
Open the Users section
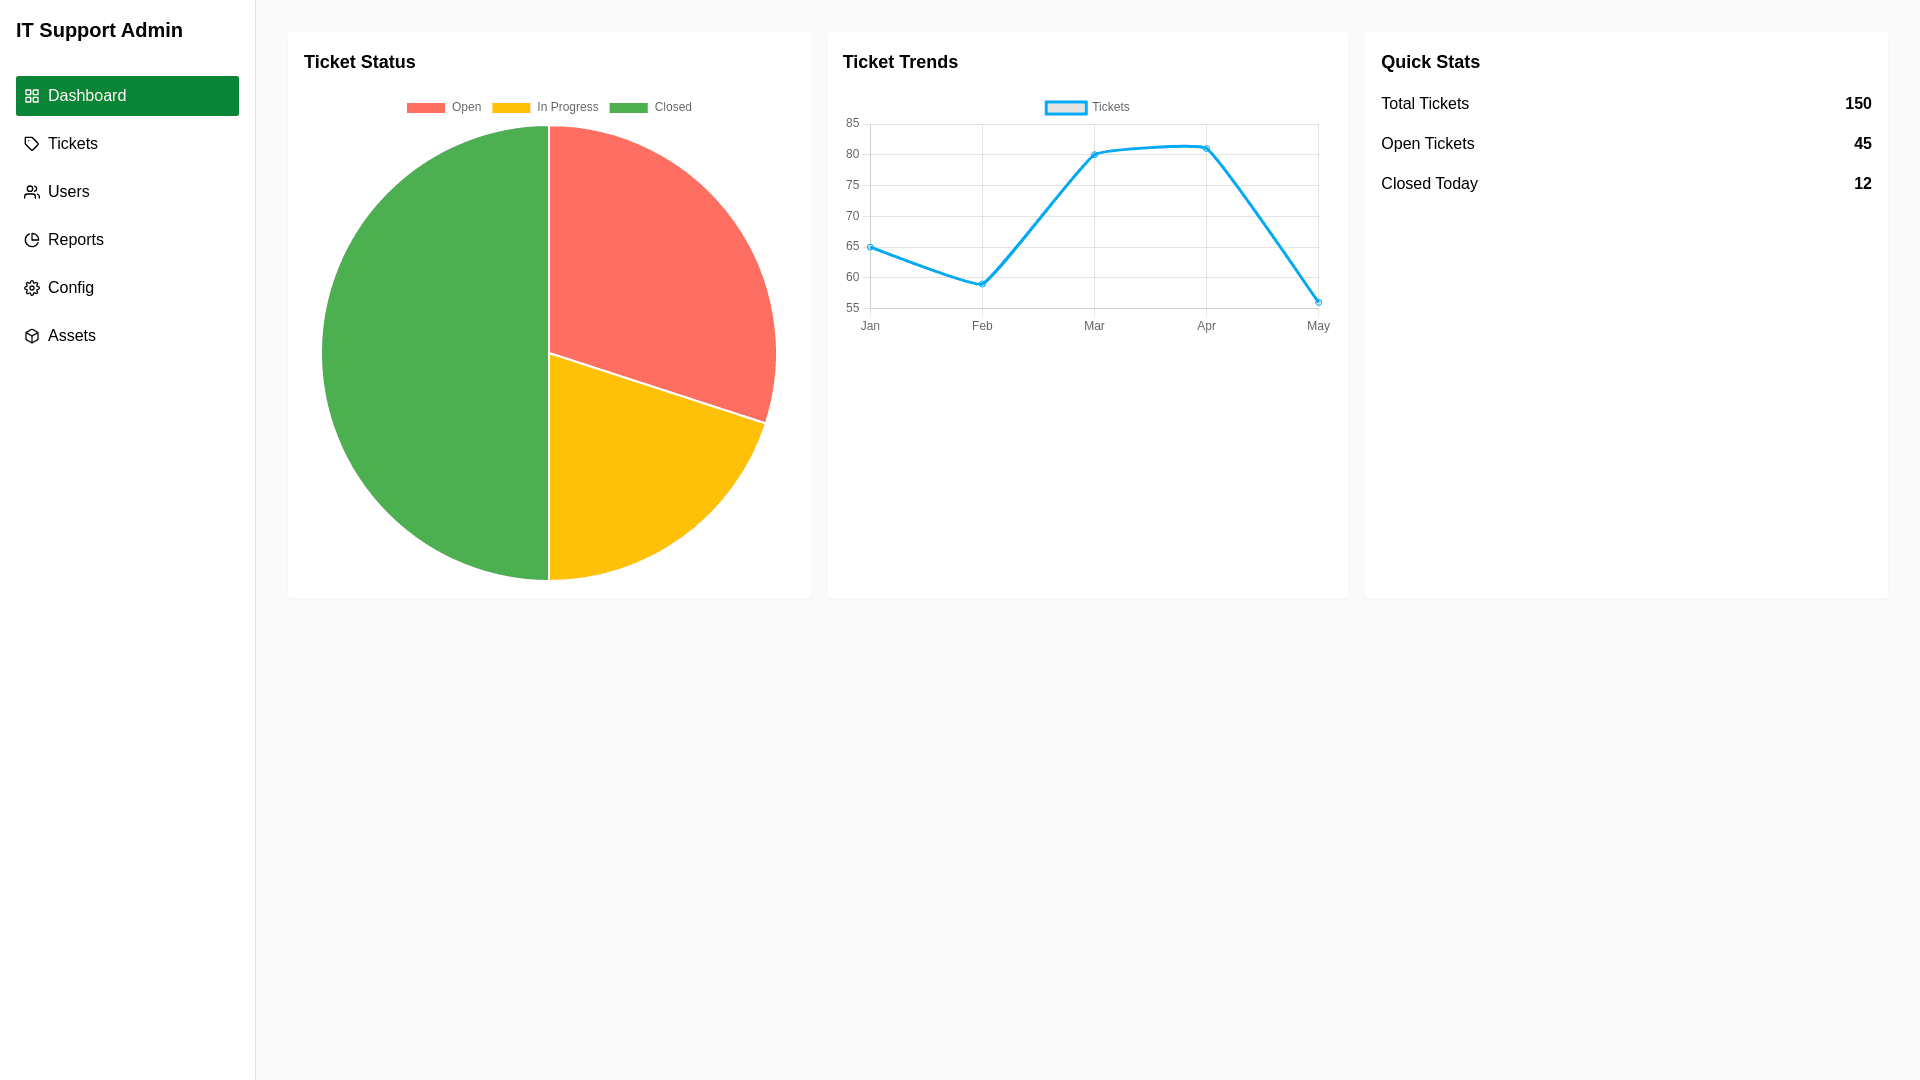pos(69,192)
